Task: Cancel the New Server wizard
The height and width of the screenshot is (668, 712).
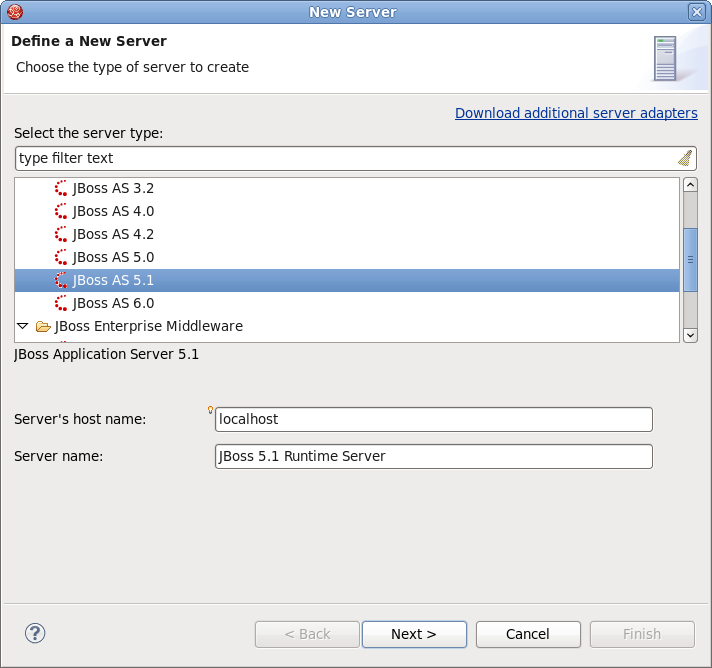Action: (x=527, y=634)
